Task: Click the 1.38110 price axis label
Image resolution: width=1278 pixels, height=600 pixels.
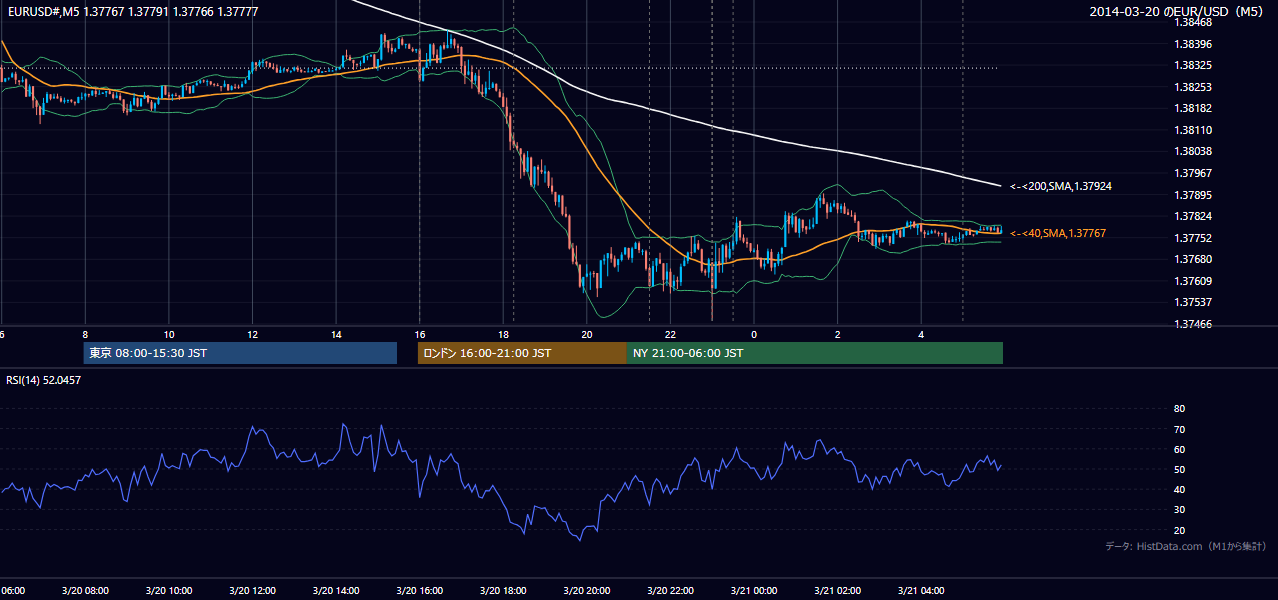Action: click(1193, 130)
